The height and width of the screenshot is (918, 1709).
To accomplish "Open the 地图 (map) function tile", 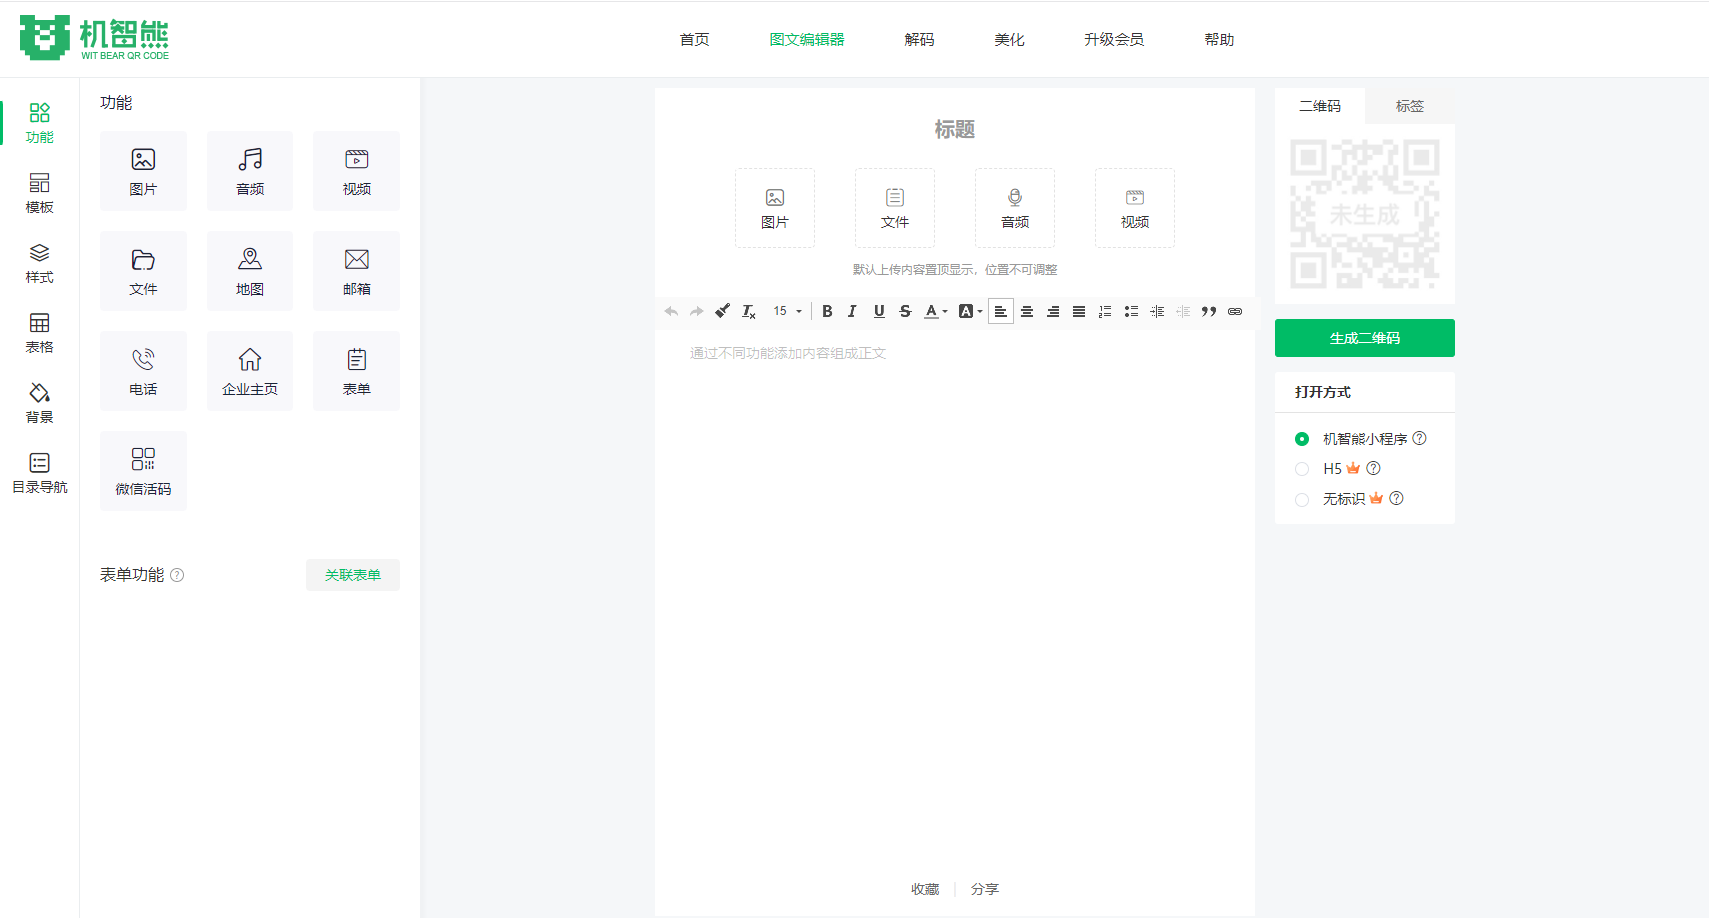I will tap(249, 271).
